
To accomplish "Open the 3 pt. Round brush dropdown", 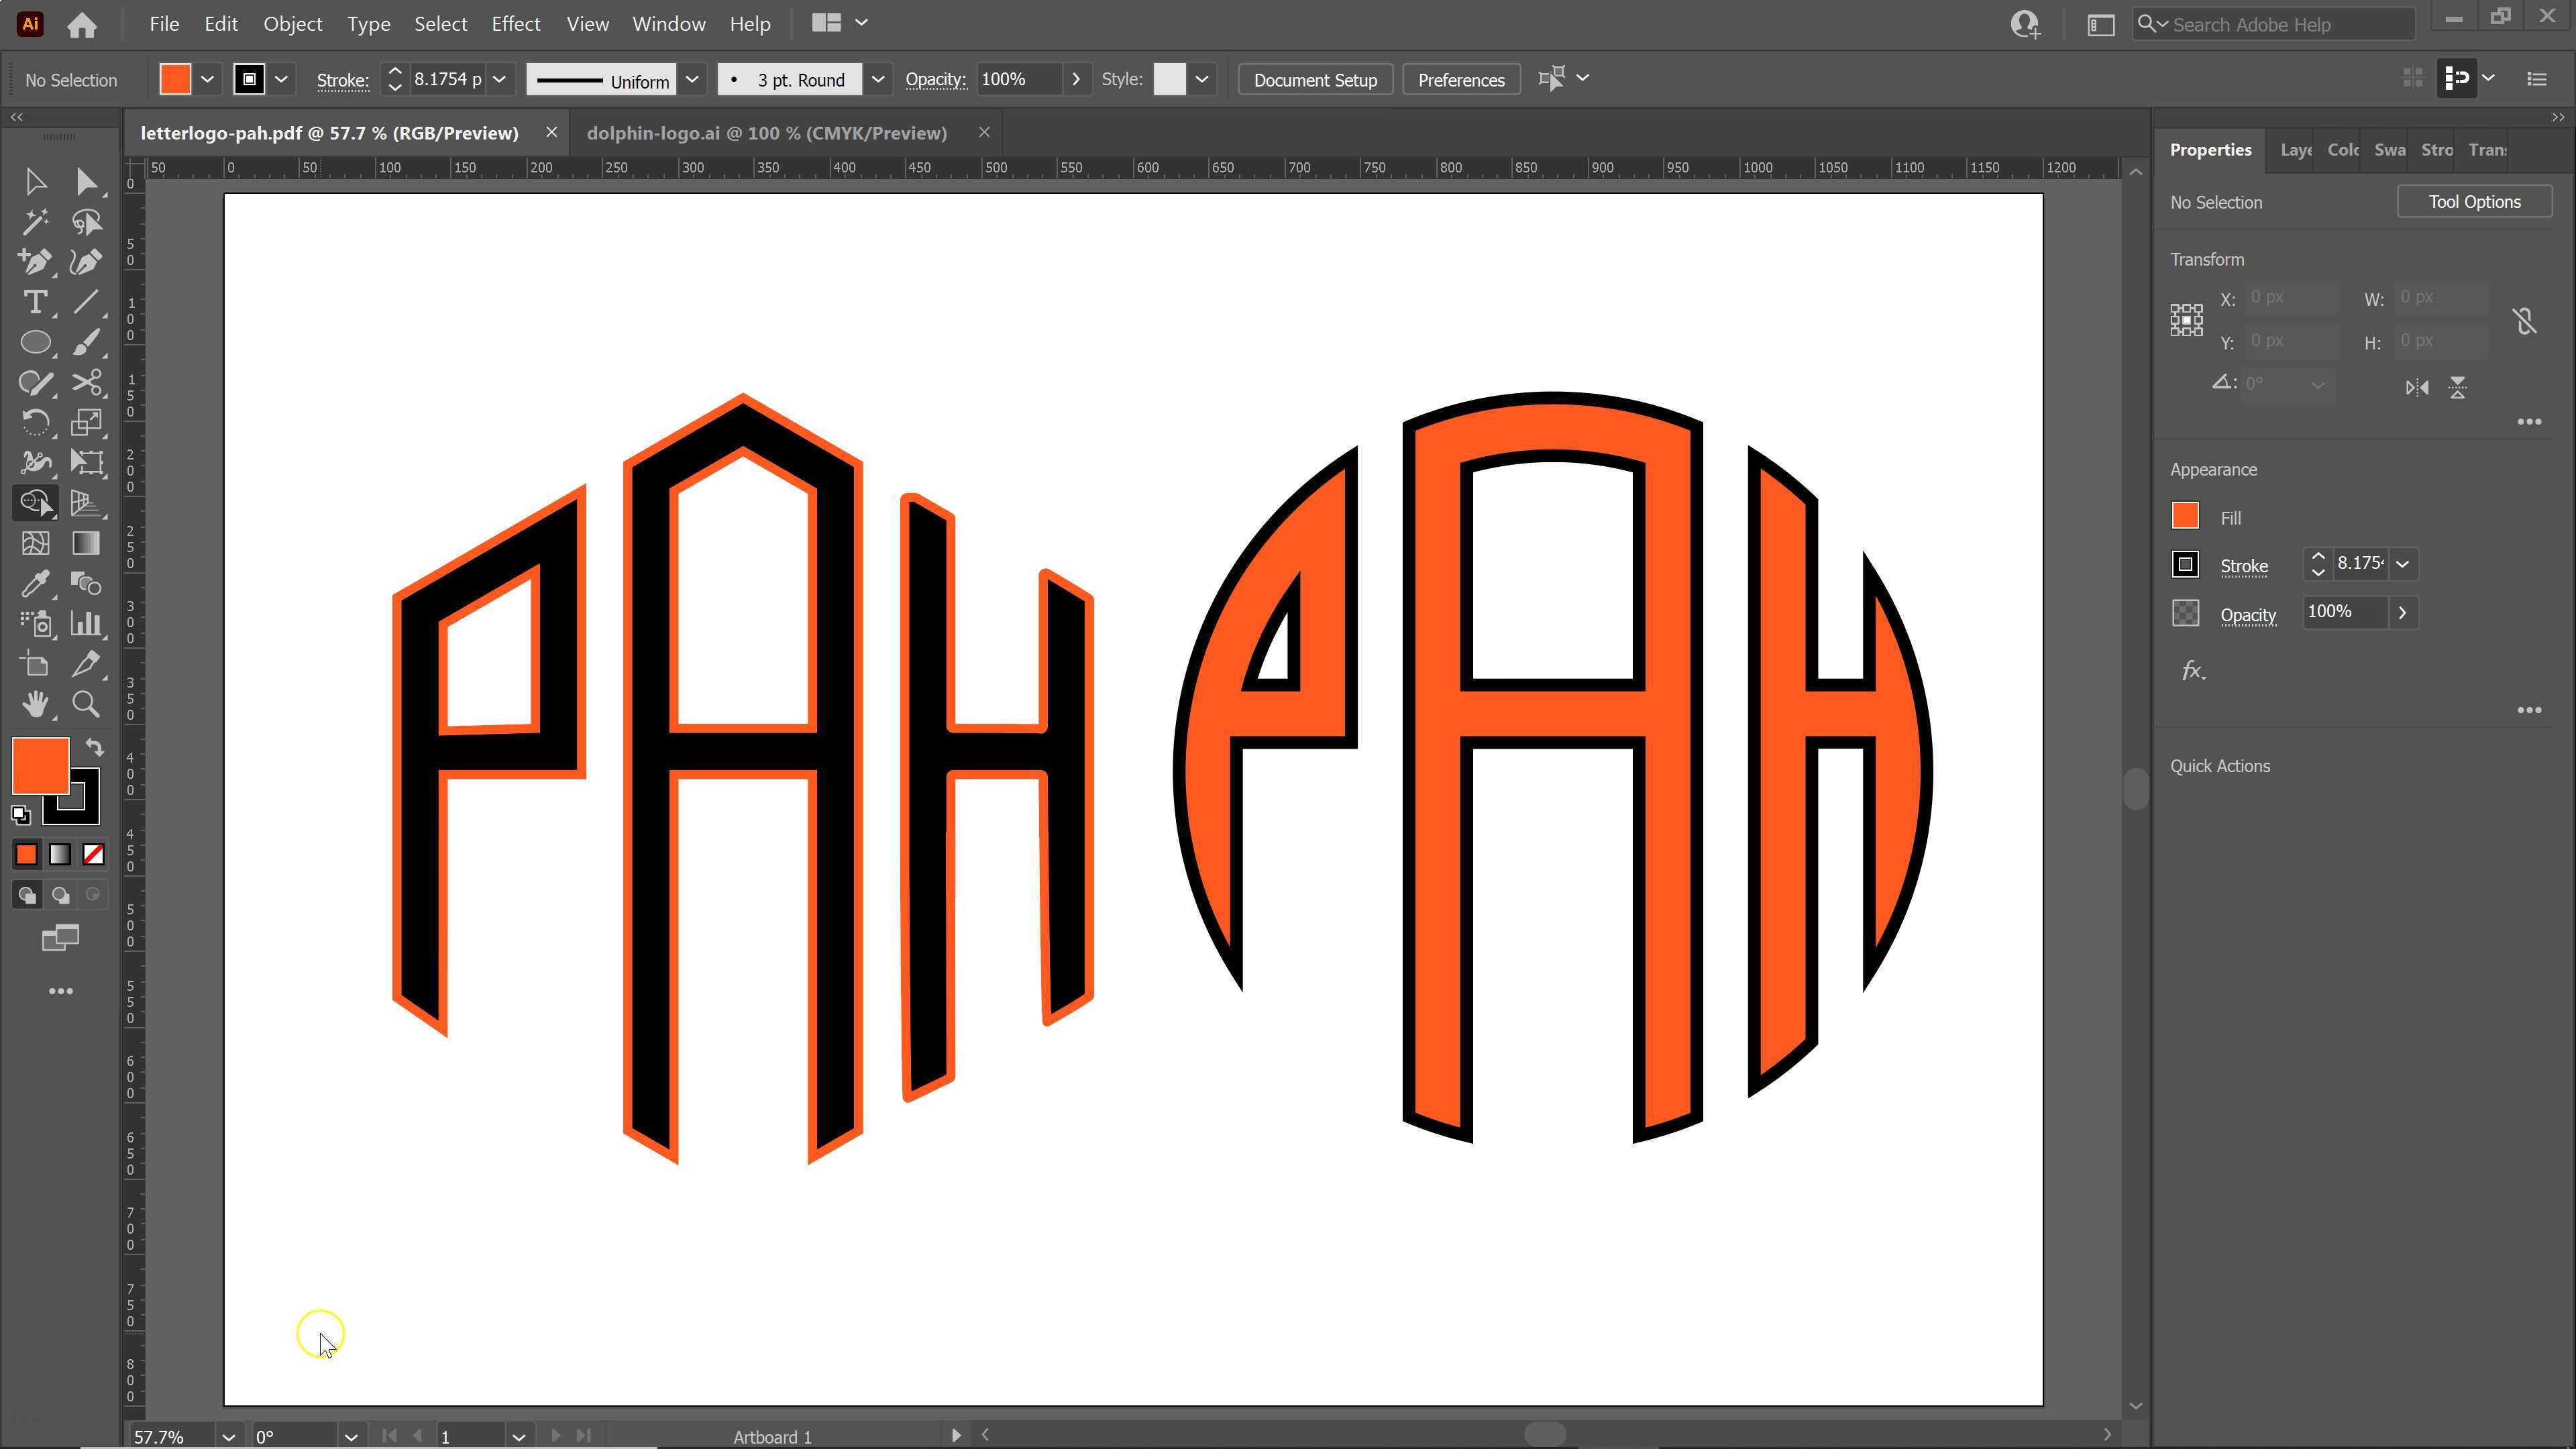I will pos(878,79).
